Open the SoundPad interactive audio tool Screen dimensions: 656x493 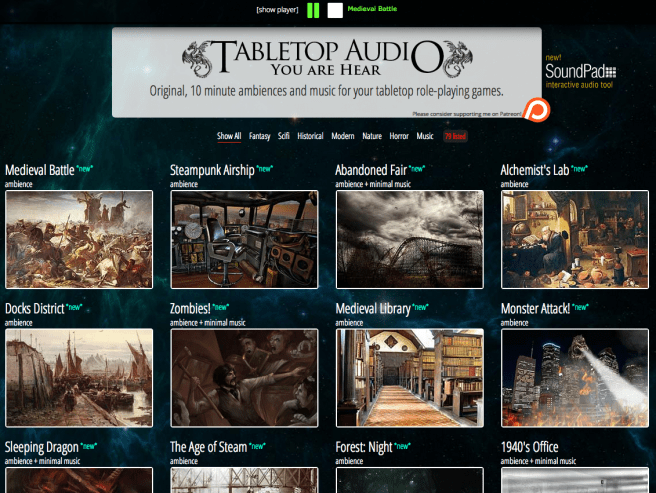(x=580, y=72)
